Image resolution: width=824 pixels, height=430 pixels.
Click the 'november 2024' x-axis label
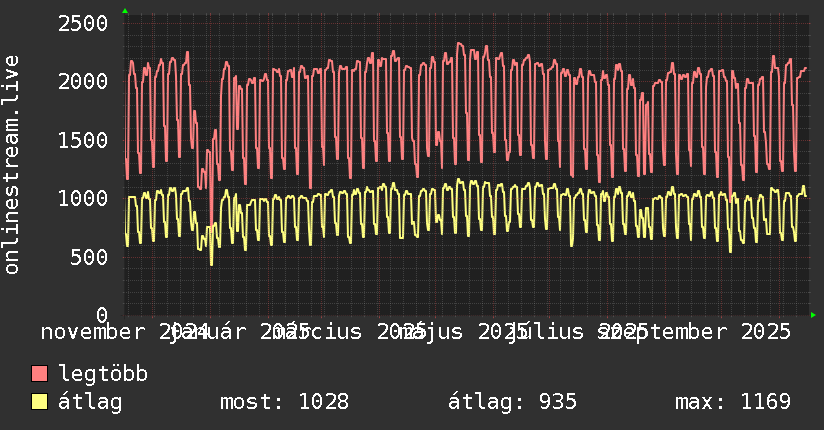tap(125, 332)
